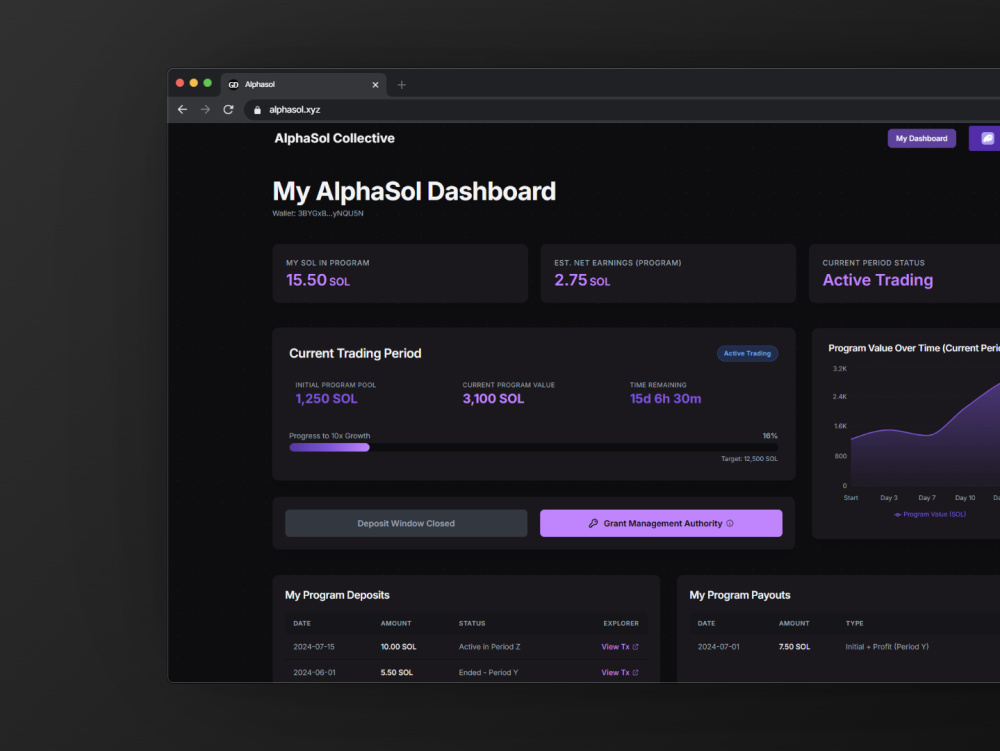Select the Alphasol browser tab
Screen dimensions: 1000x751
(x=304, y=85)
